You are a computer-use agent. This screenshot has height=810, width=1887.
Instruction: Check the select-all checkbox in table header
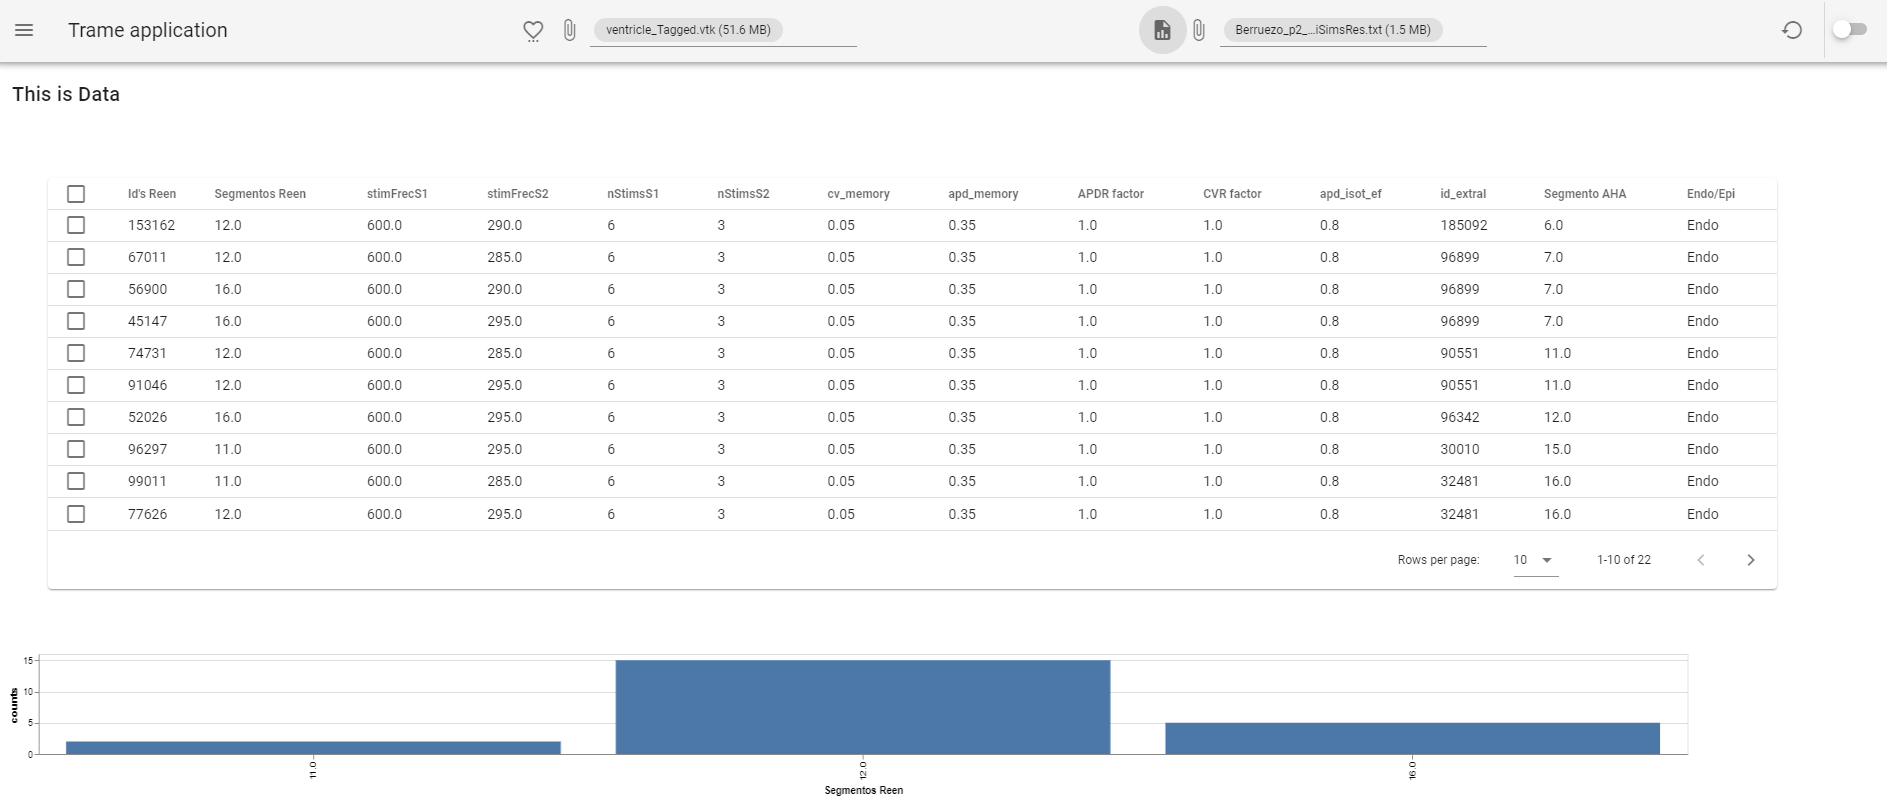(x=76, y=194)
